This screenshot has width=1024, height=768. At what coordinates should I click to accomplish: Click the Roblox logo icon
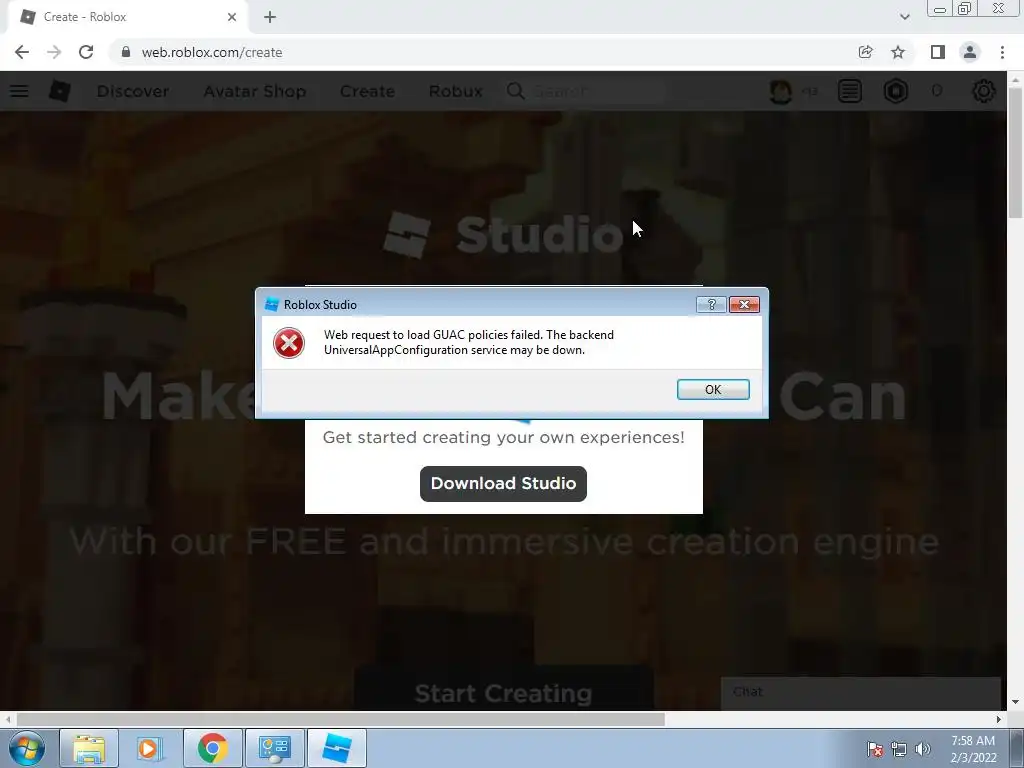click(x=59, y=91)
